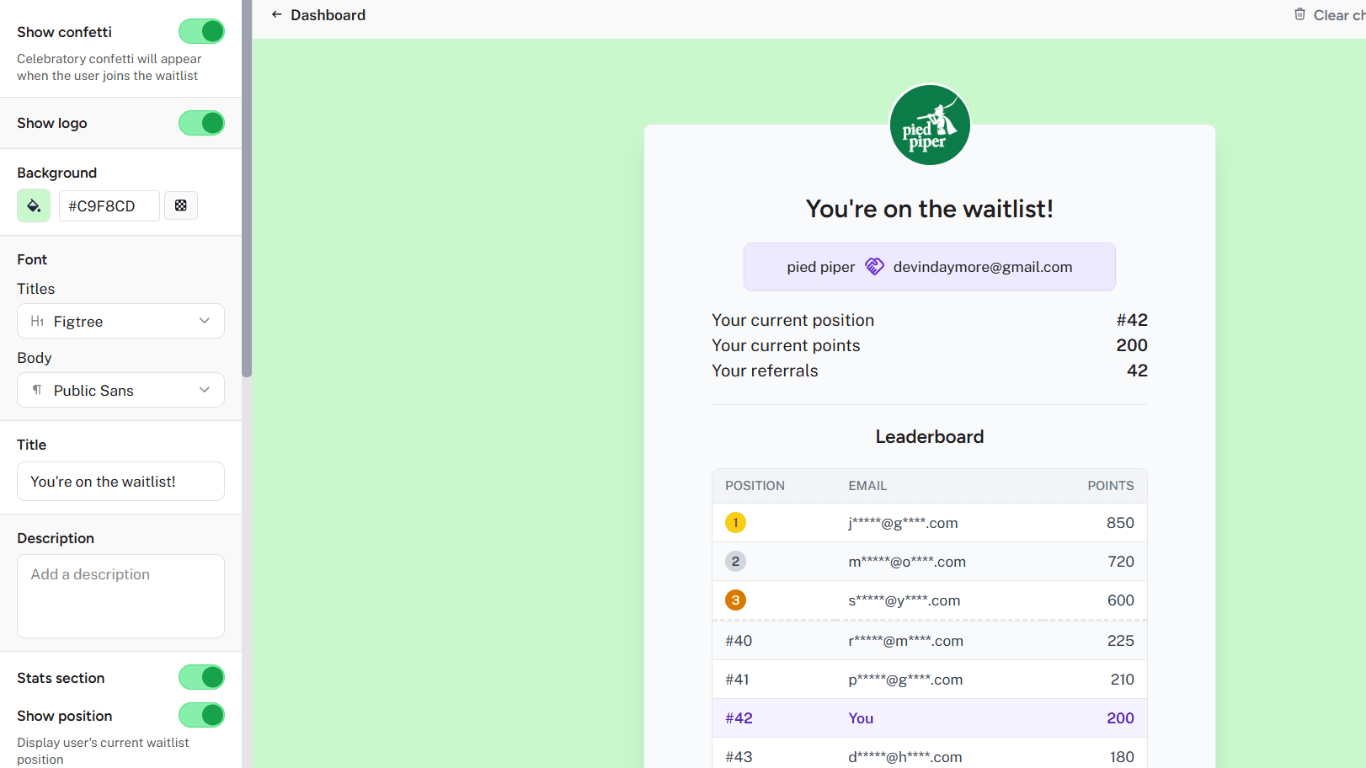Click the purple heart handshake icon
This screenshot has width=1366, height=768.
coord(875,267)
